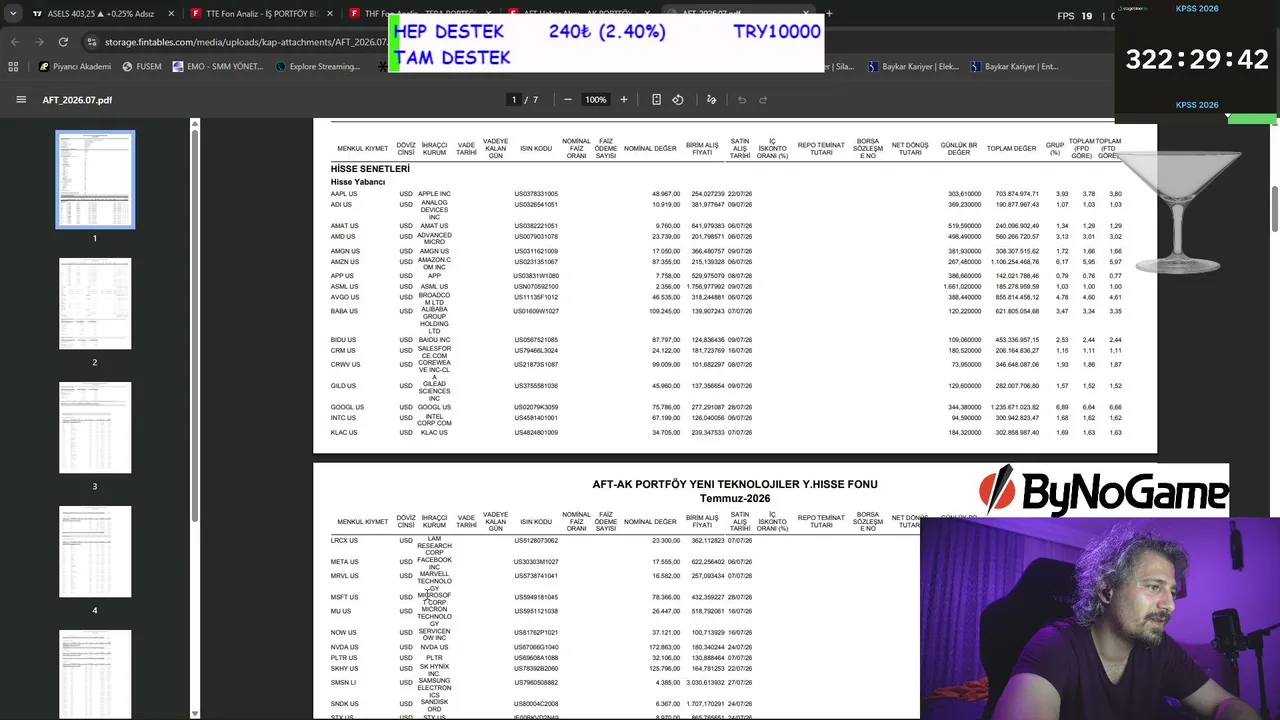Click the LRCX US security cell

(344, 540)
